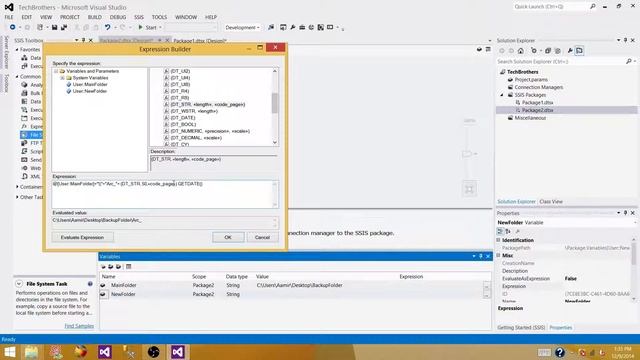Collapse the SSIS Packages node
Screen dimensions: 640x360
502,95
